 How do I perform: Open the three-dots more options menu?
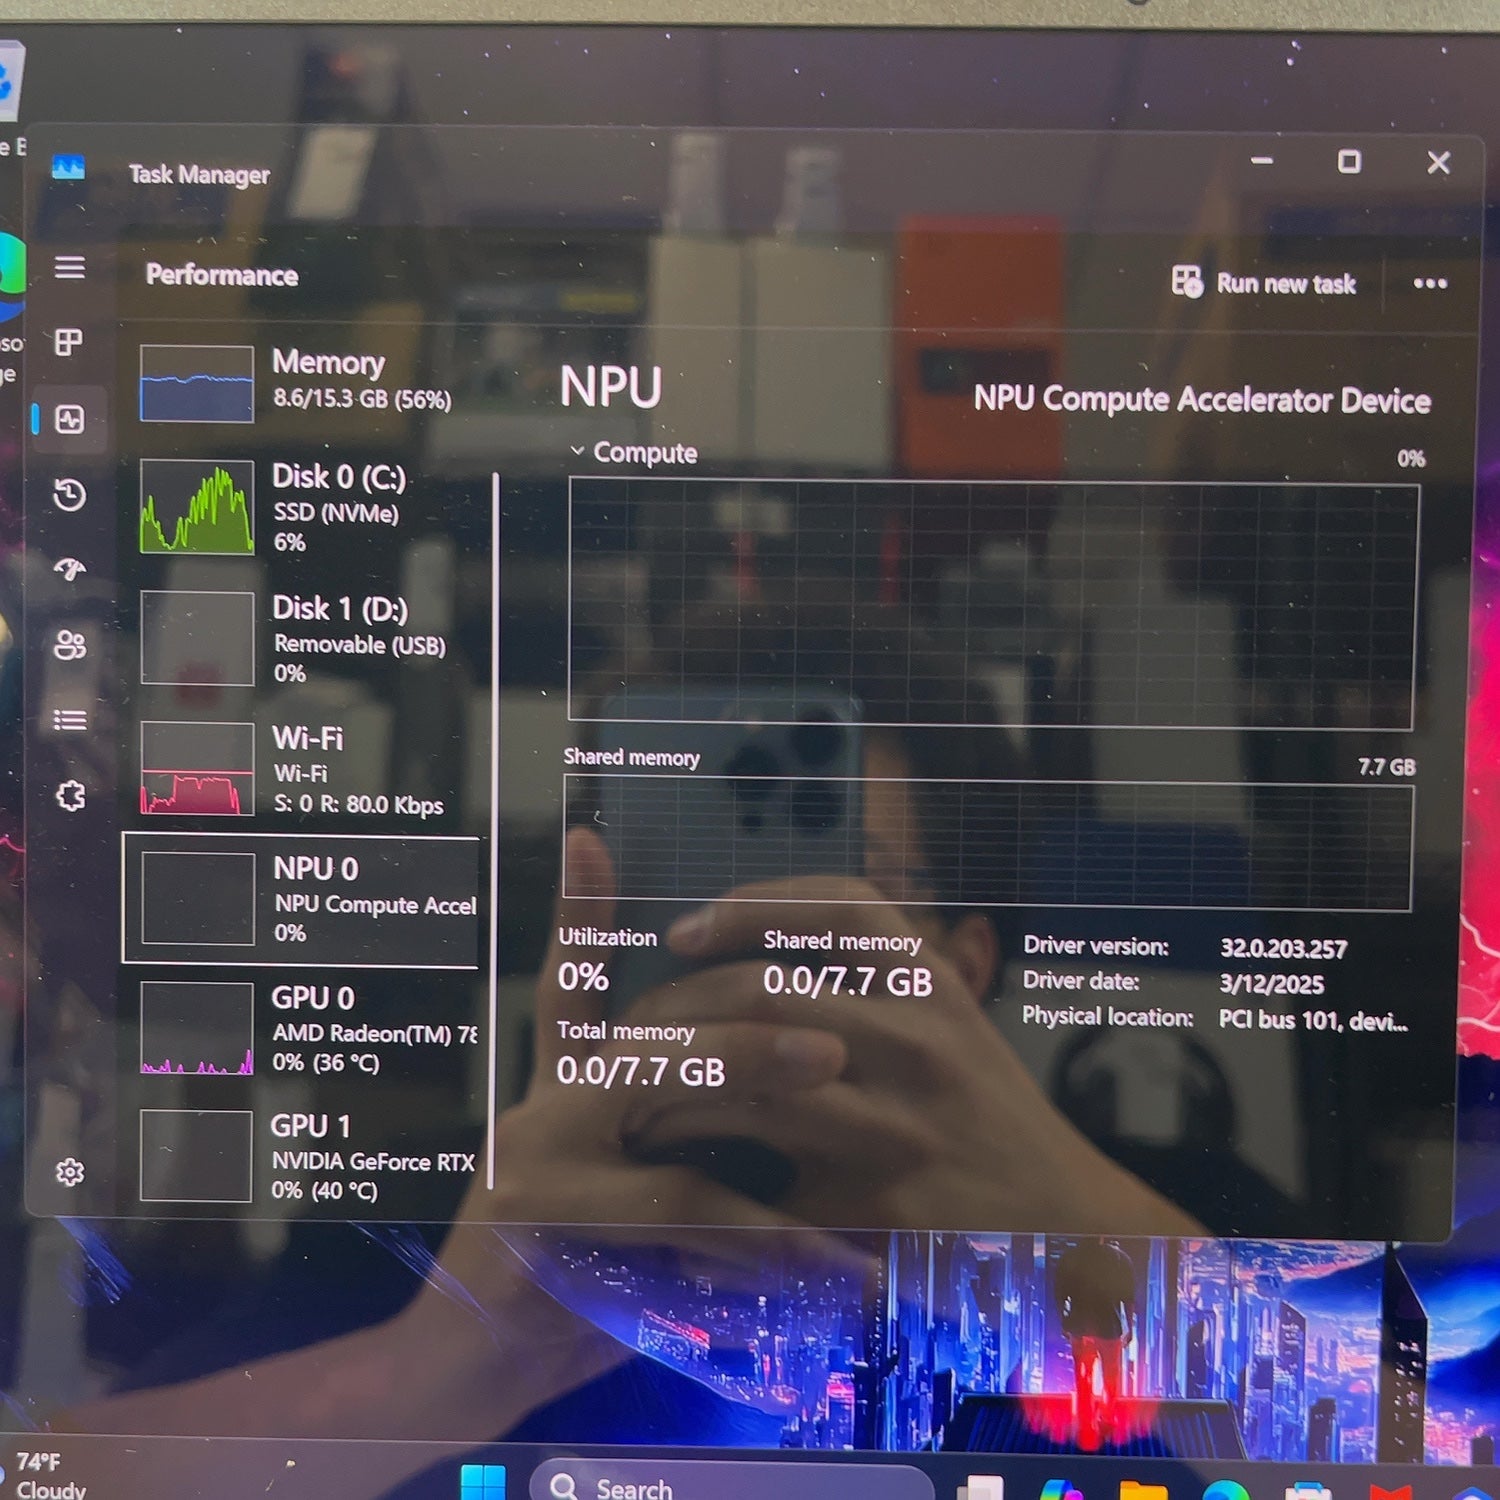coord(1430,284)
